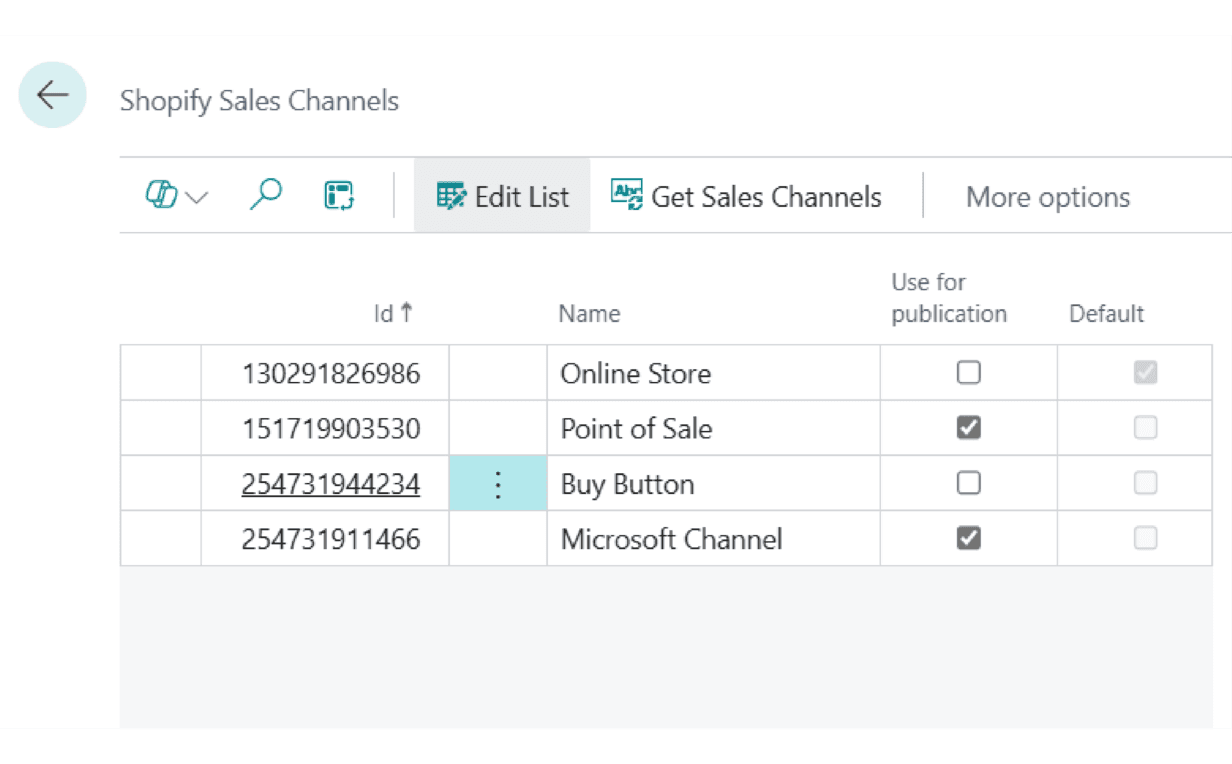1232x764 pixels.
Task: Click the search magnifier icon
Action: (265, 196)
